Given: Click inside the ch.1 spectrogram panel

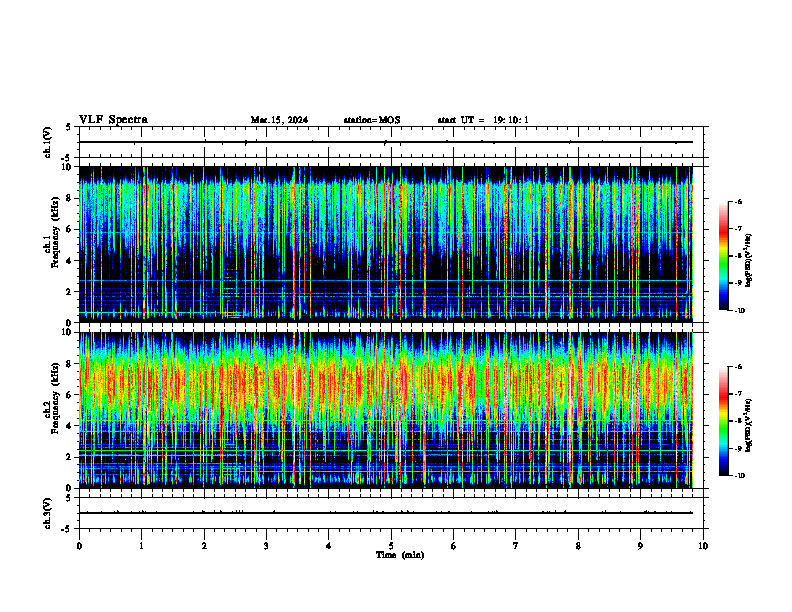Looking at the screenshot, I should tap(386, 244).
